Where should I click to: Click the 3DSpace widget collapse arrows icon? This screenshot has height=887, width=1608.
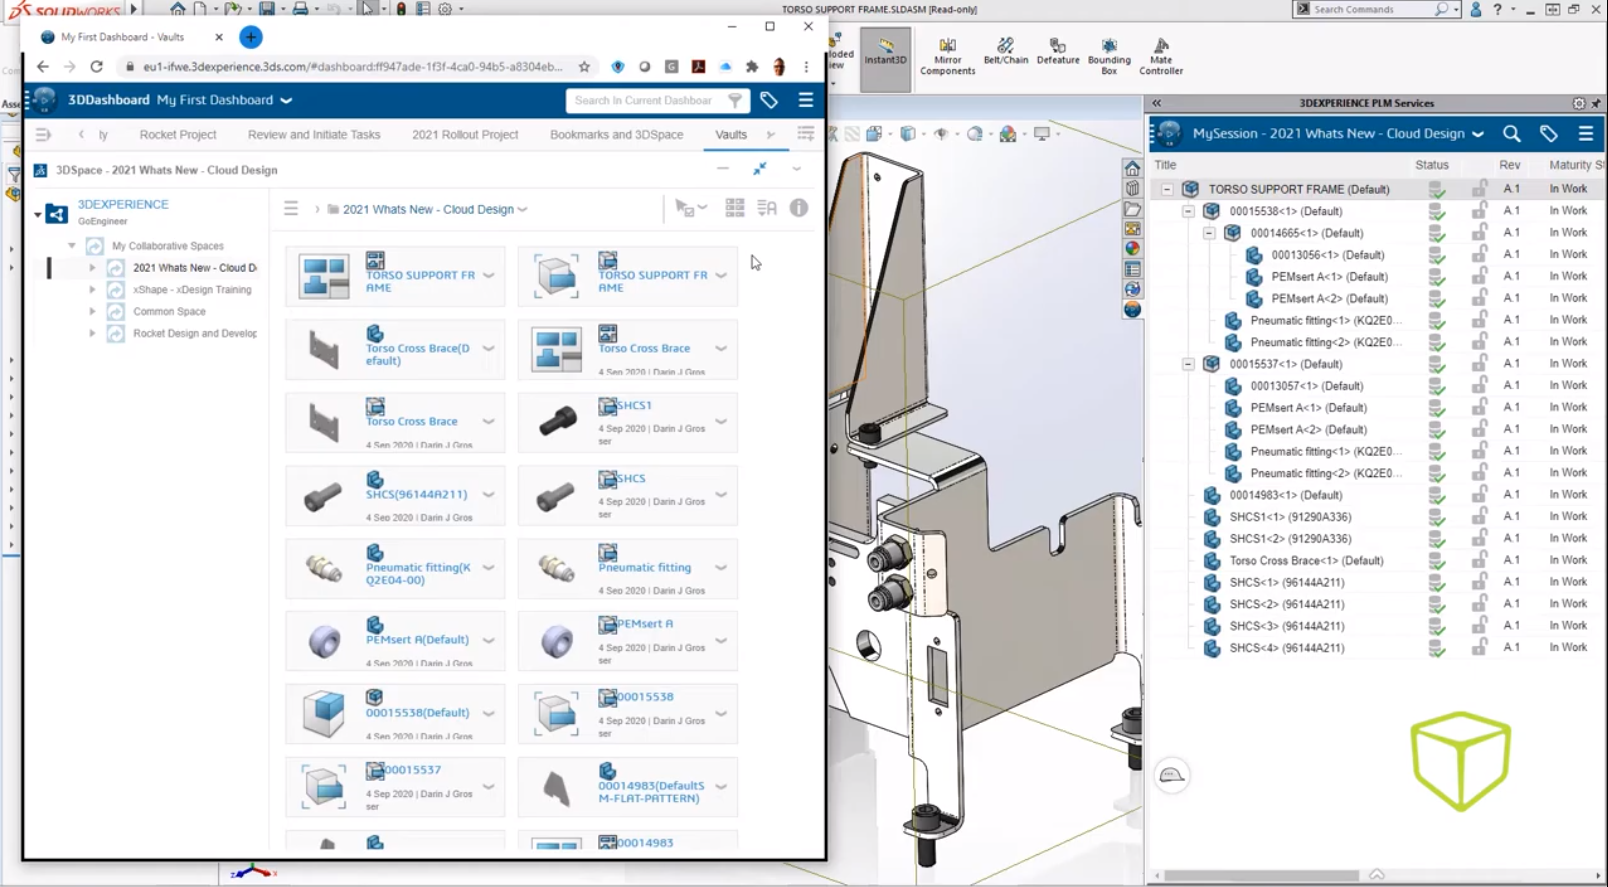(x=760, y=169)
